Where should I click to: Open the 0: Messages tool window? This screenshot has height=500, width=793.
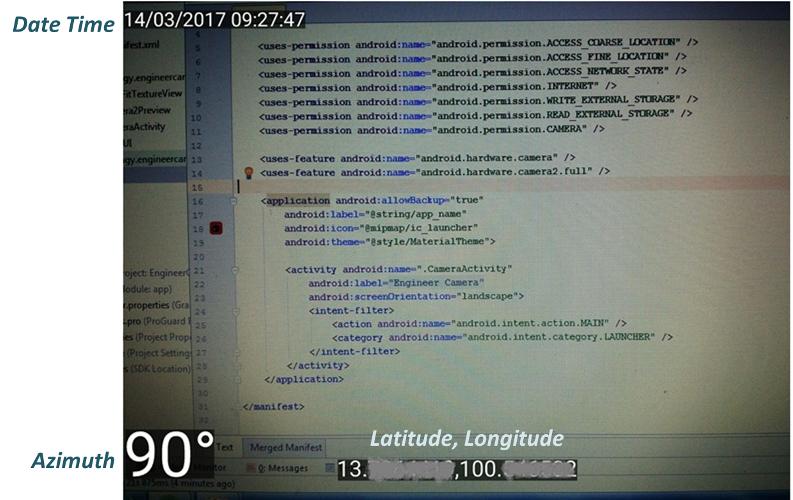(283, 468)
